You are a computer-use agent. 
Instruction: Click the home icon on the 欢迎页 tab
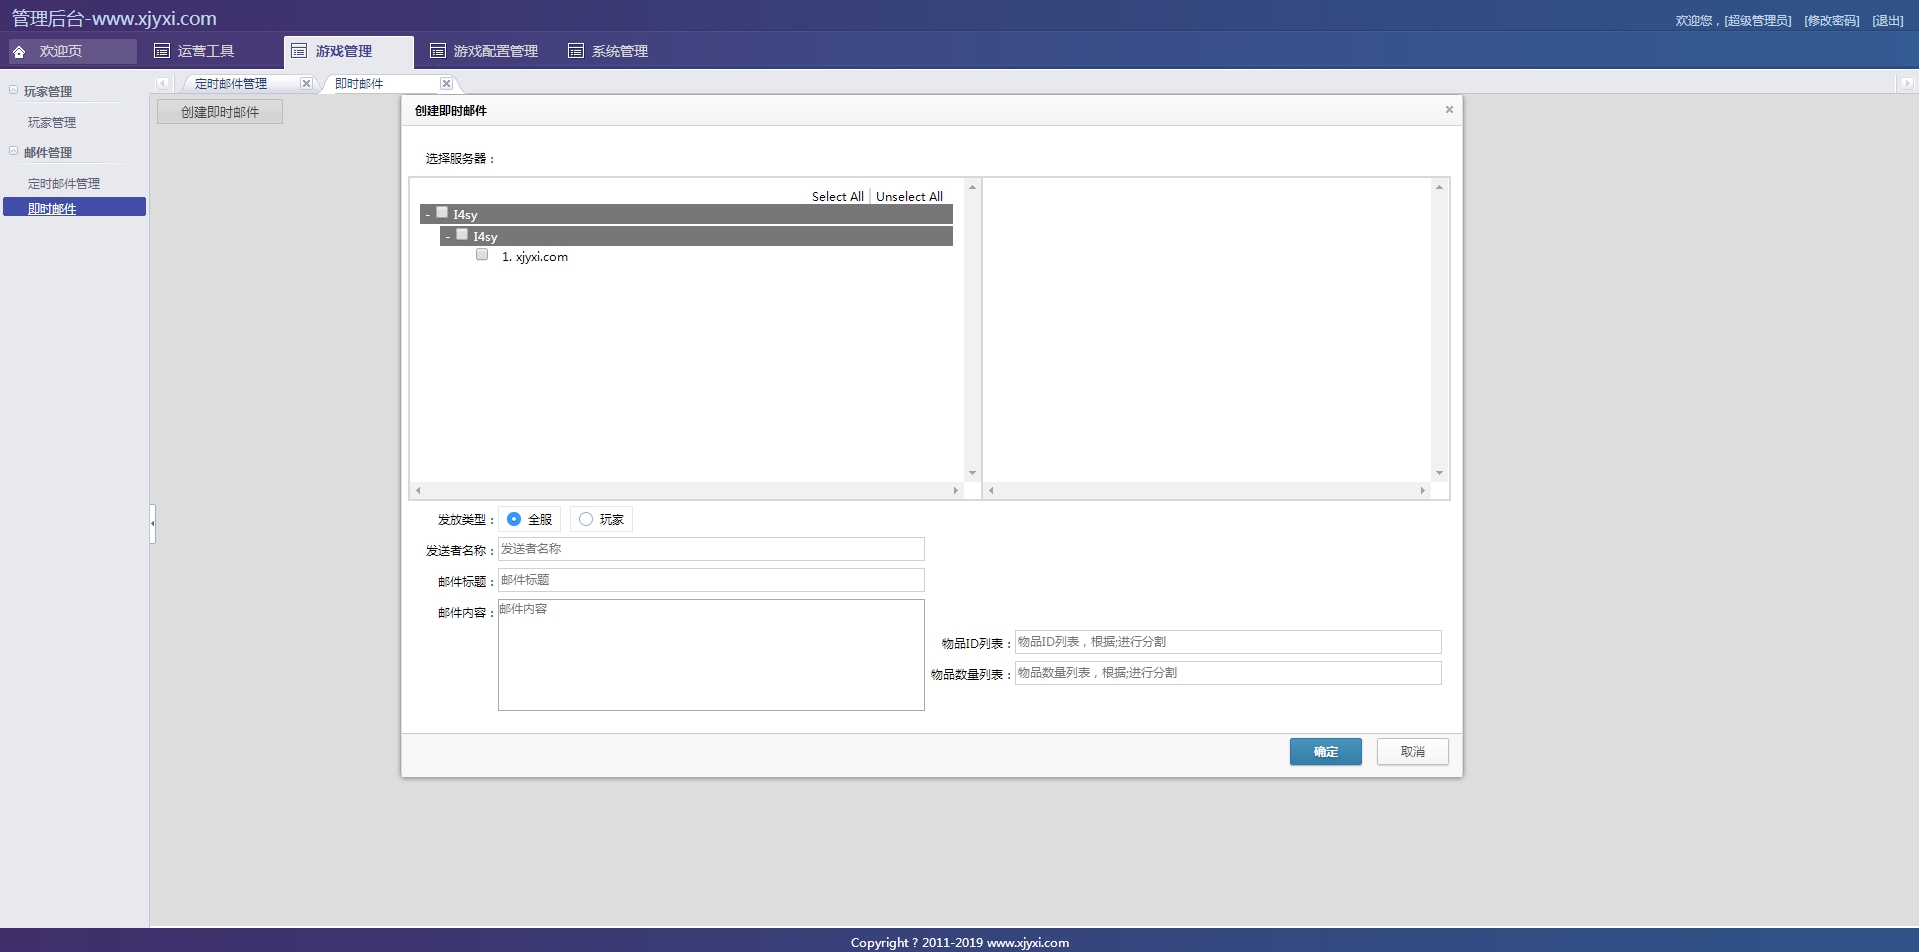19,51
